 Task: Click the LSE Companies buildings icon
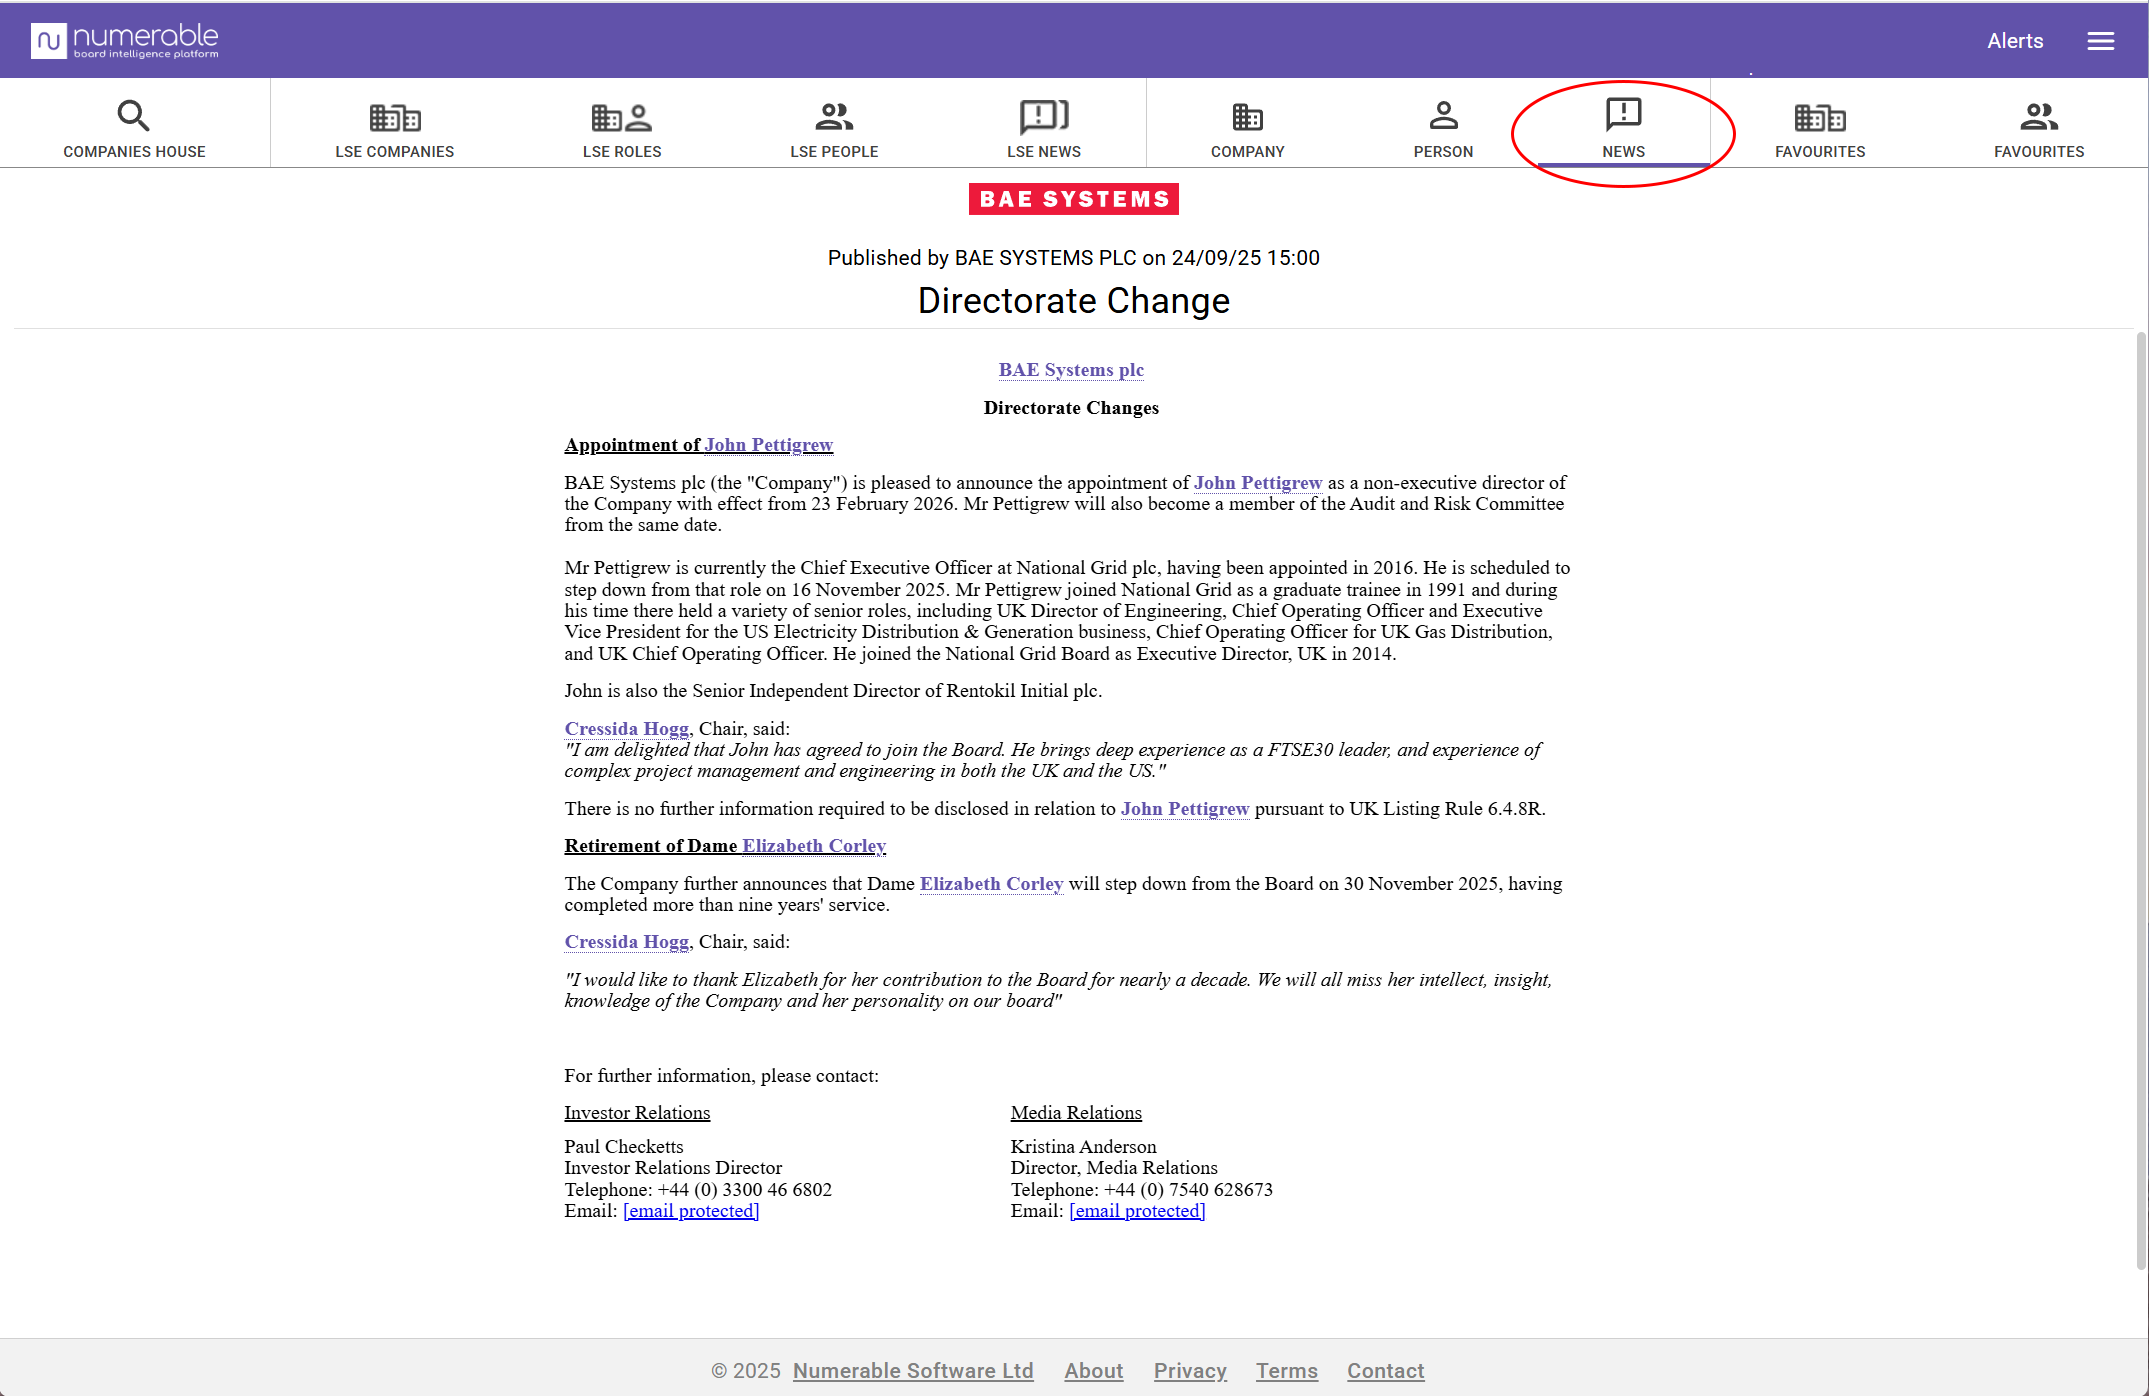[x=394, y=118]
